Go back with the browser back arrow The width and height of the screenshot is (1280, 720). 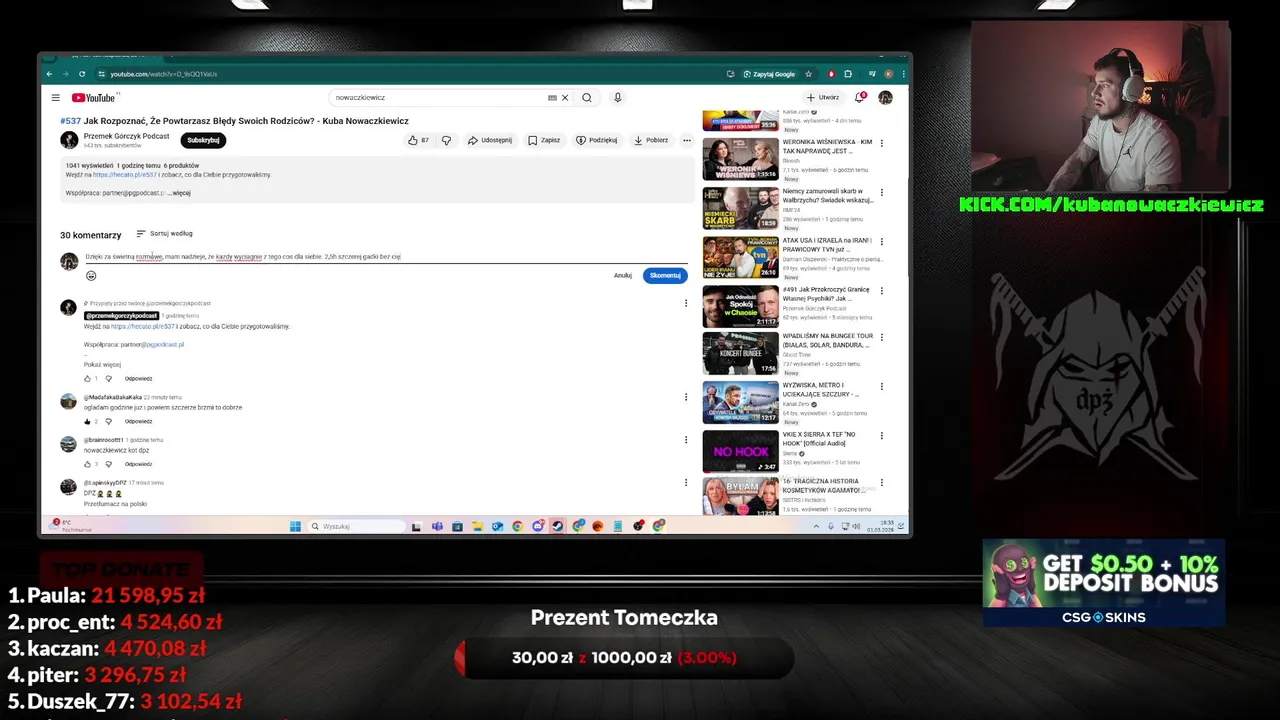pos(49,74)
